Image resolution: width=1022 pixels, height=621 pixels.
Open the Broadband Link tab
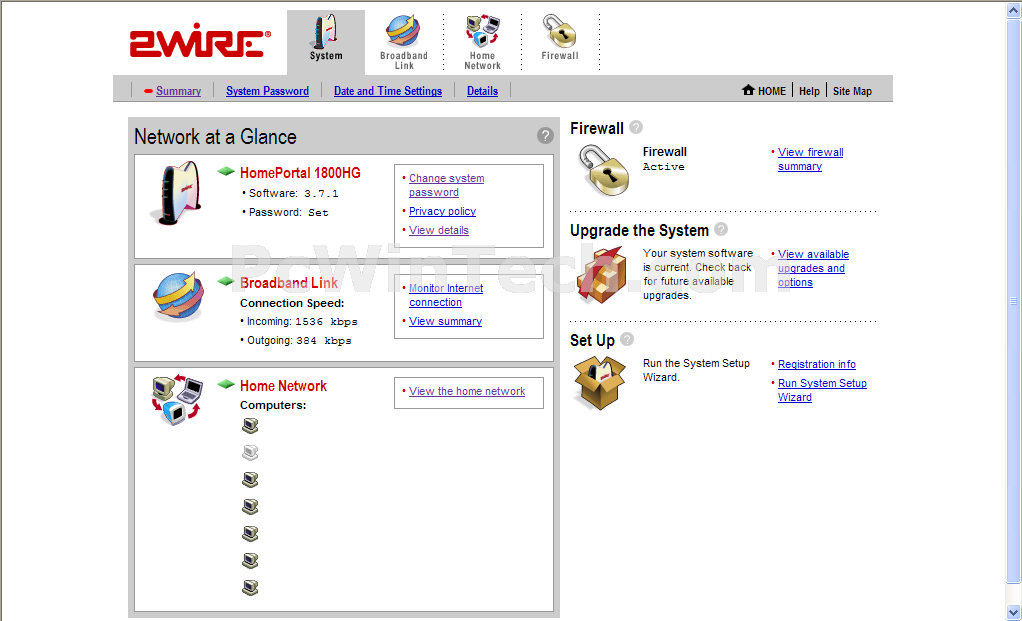tap(403, 42)
